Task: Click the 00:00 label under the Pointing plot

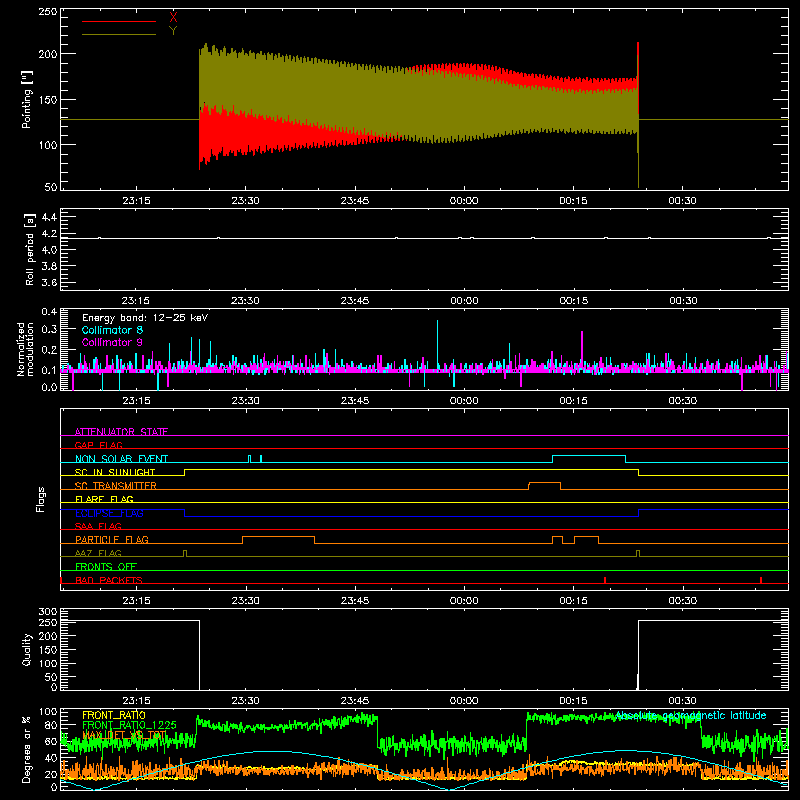Action: pyautogui.click(x=464, y=201)
